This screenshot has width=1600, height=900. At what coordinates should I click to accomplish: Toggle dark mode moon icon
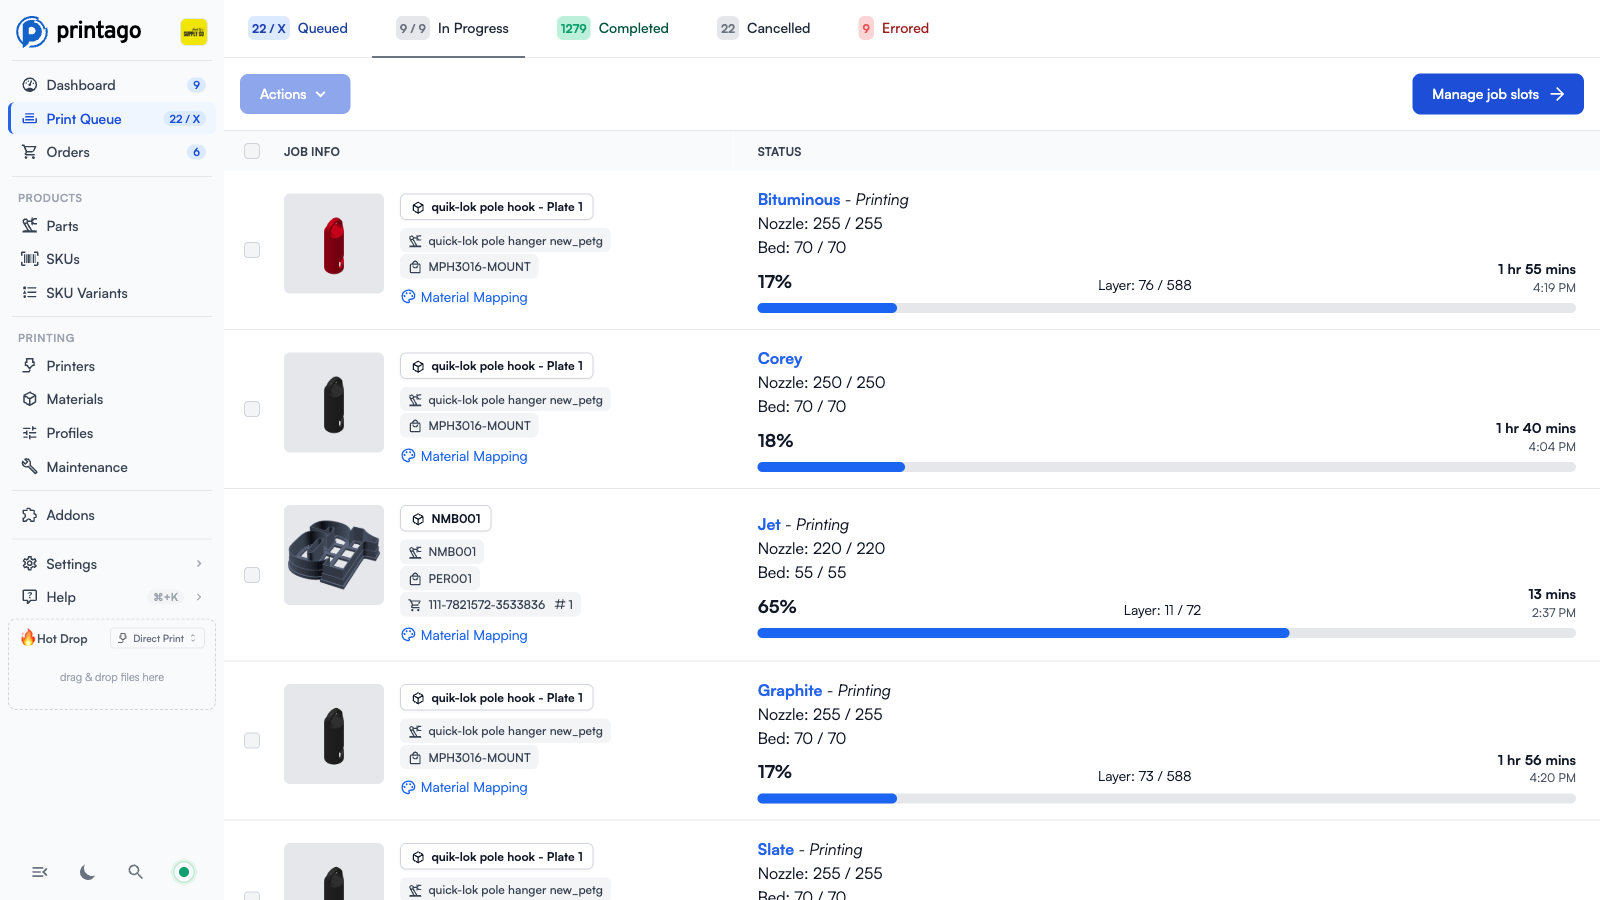pos(88,872)
